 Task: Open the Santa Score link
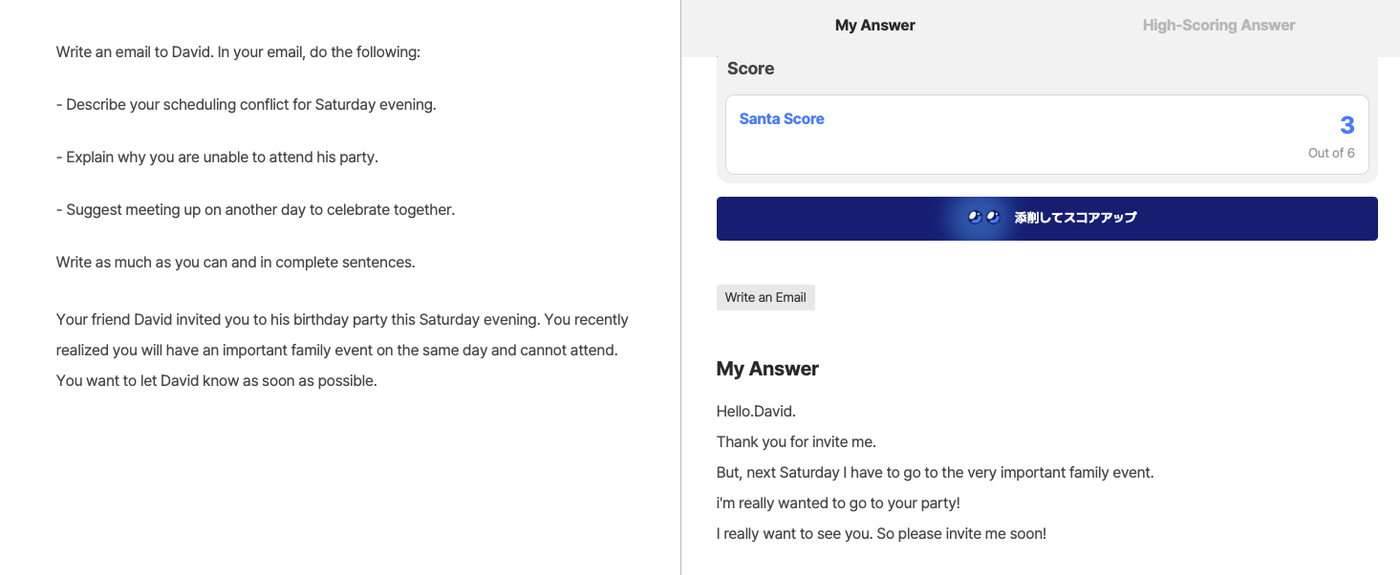pyautogui.click(x=782, y=118)
